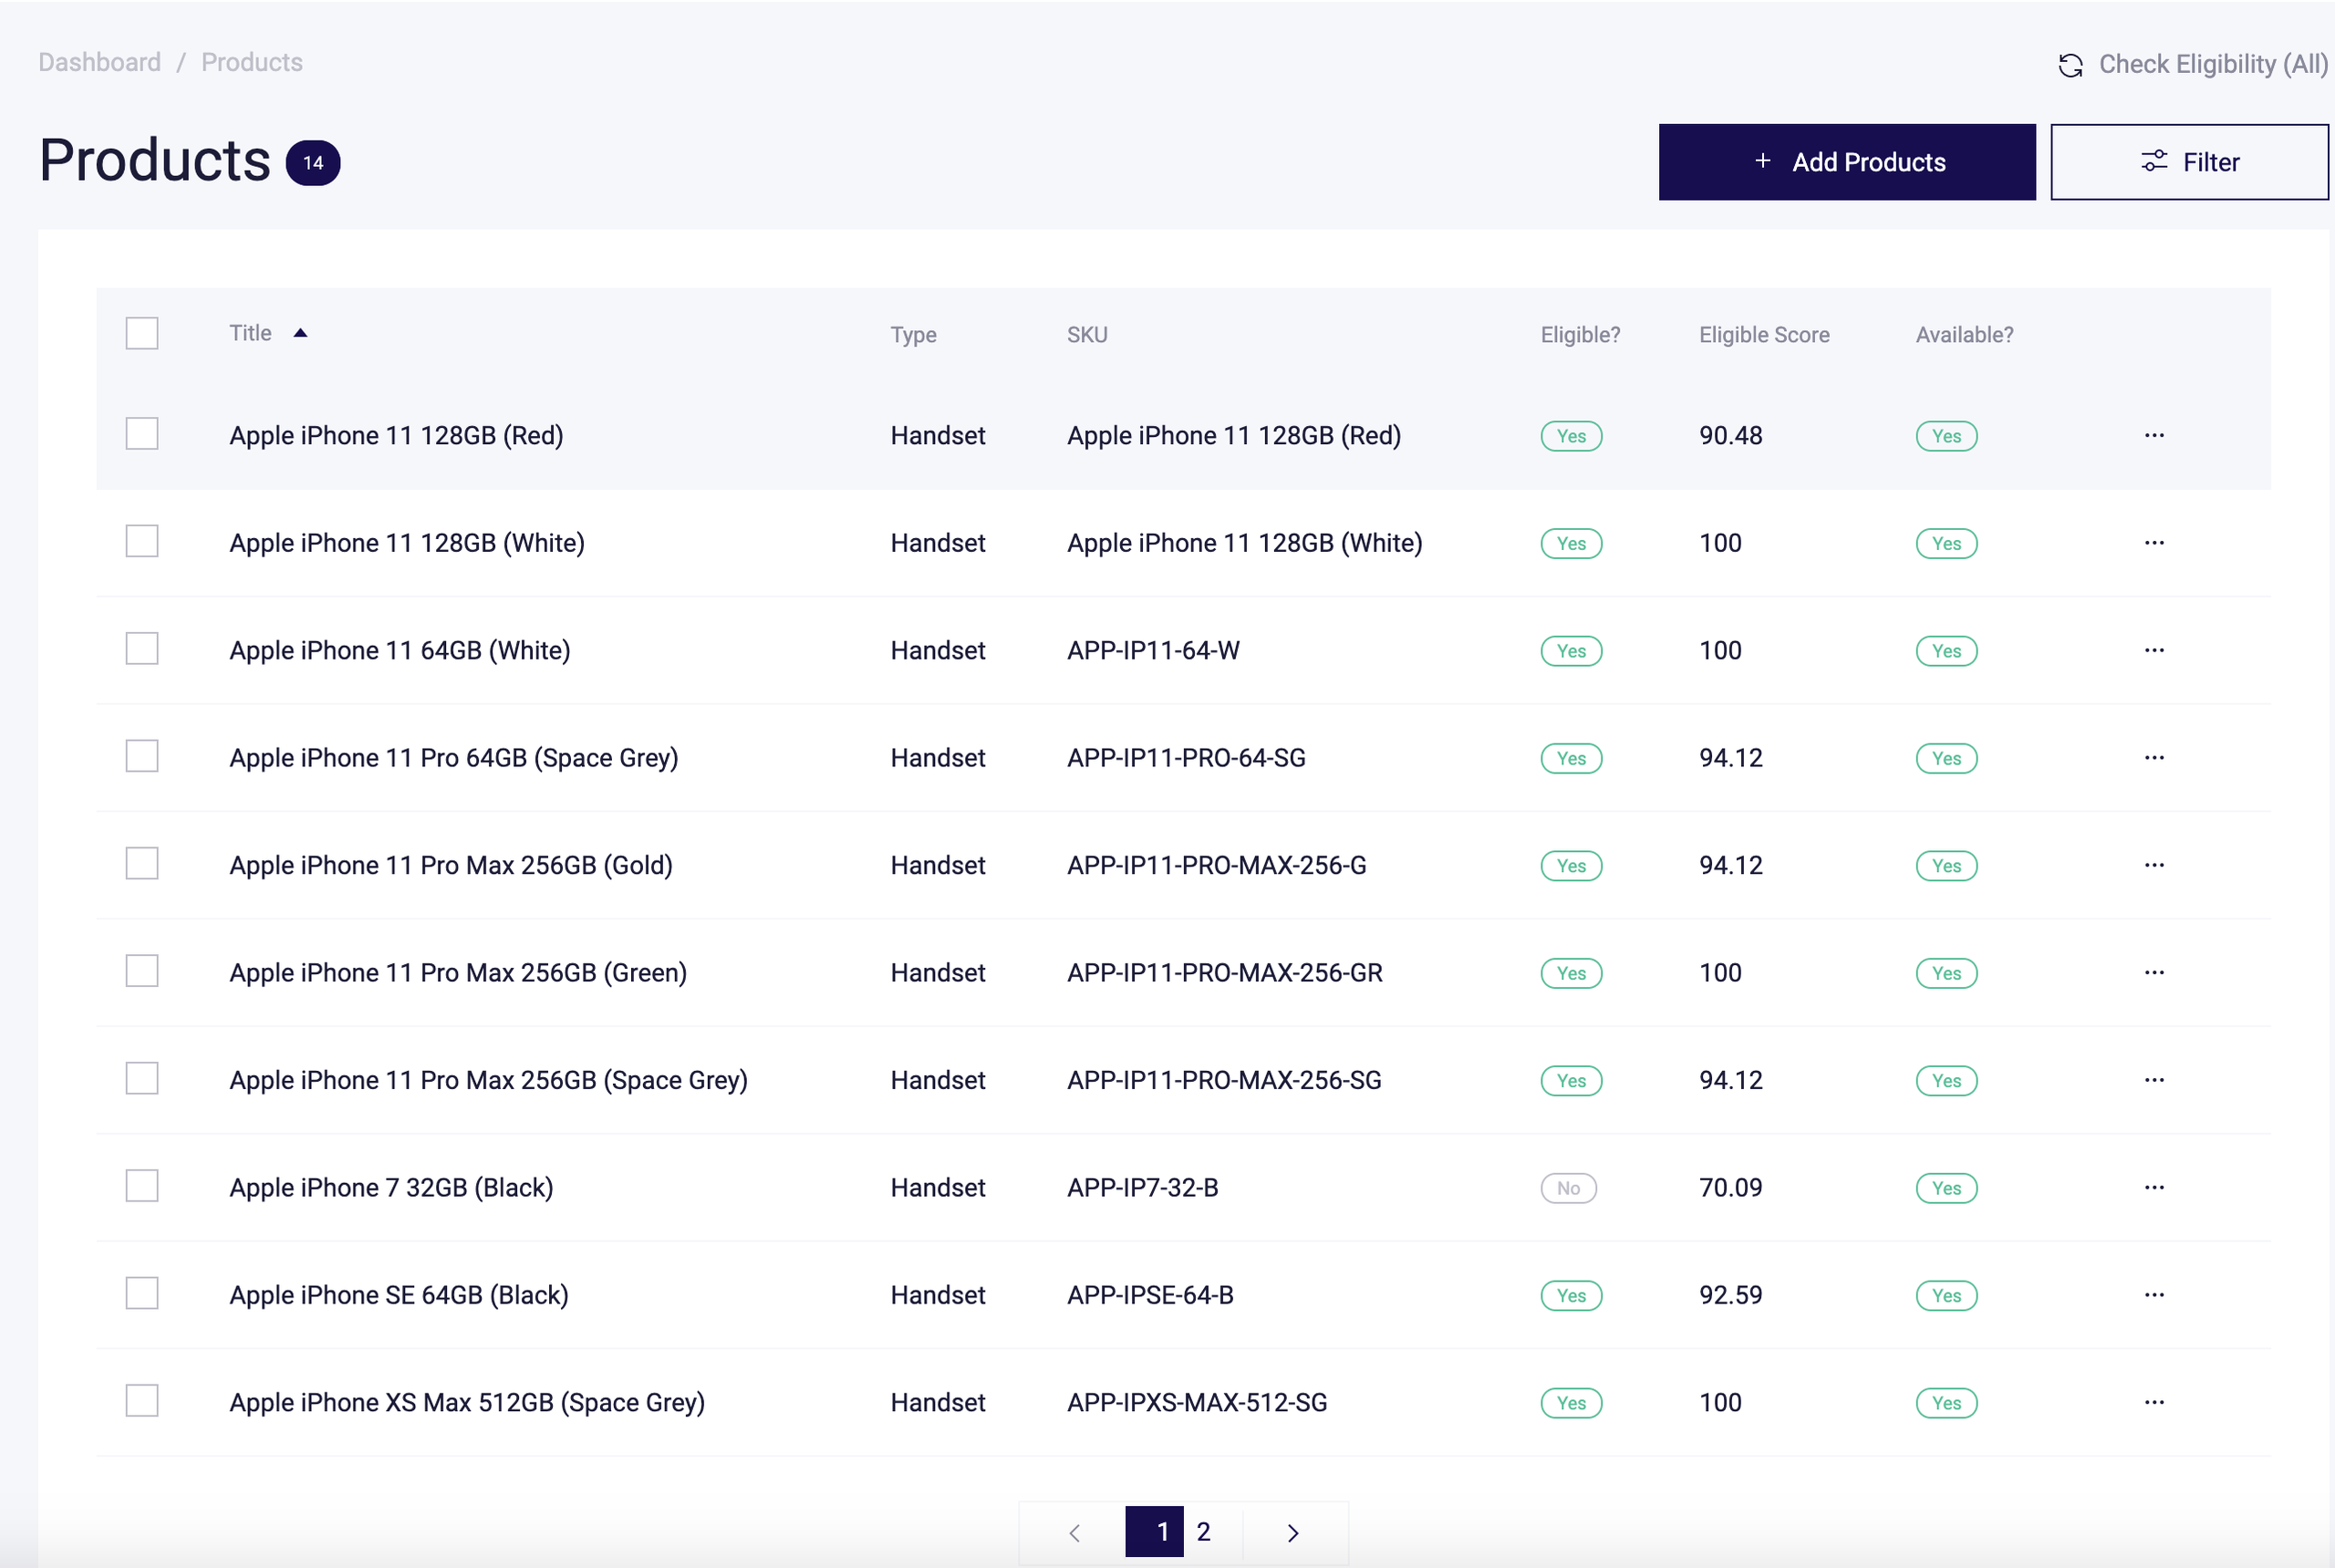The width and height of the screenshot is (2335, 1568).
Task: Click the Products page heading
Action: tap(155, 160)
